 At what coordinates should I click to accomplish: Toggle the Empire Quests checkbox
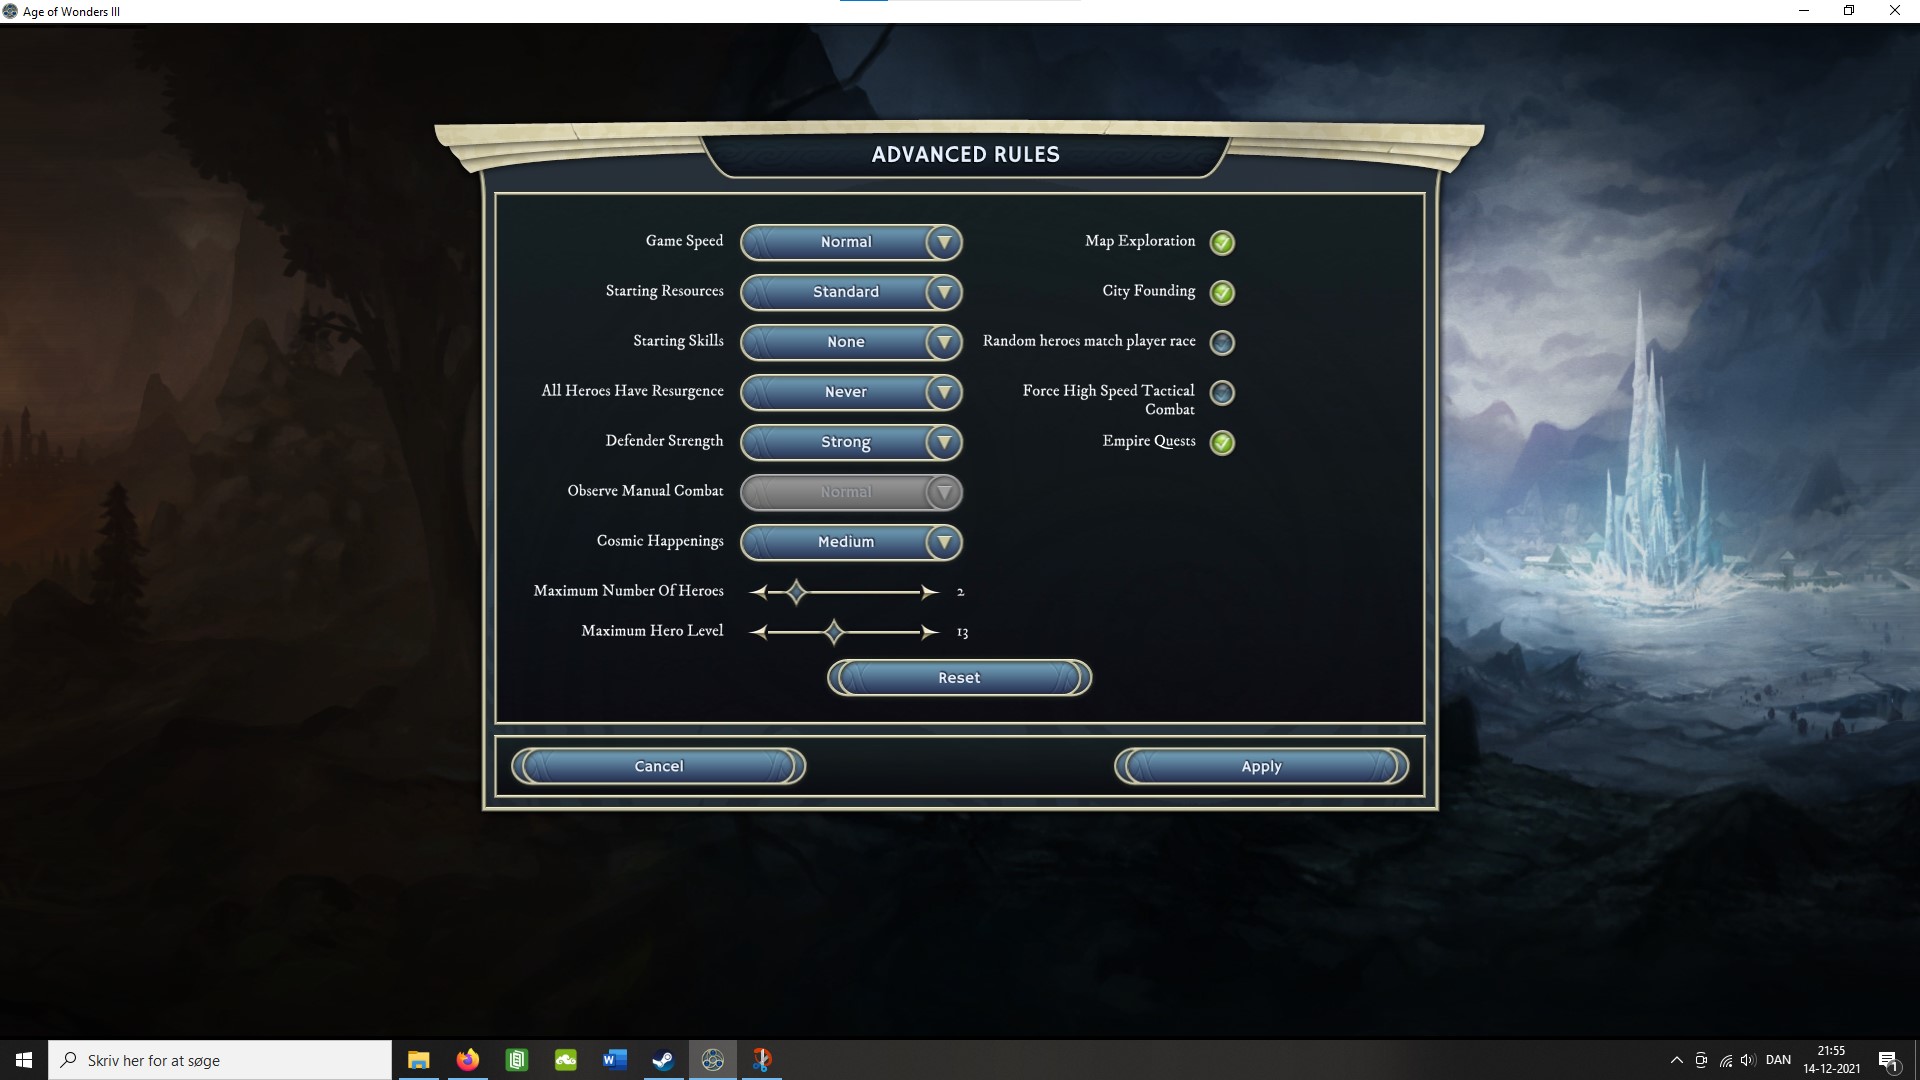click(1222, 442)
